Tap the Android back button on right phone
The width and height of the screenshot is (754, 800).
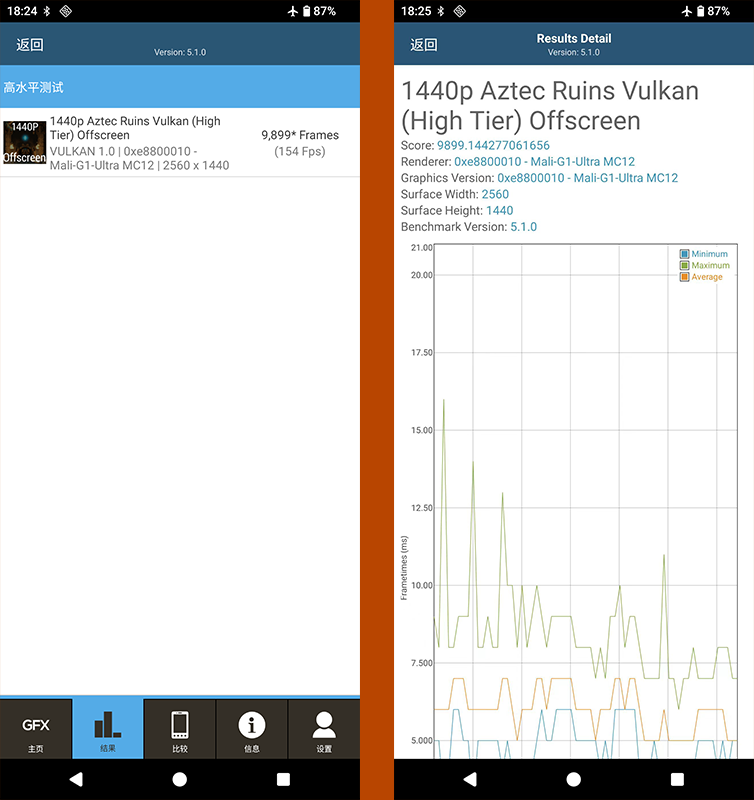470,779
